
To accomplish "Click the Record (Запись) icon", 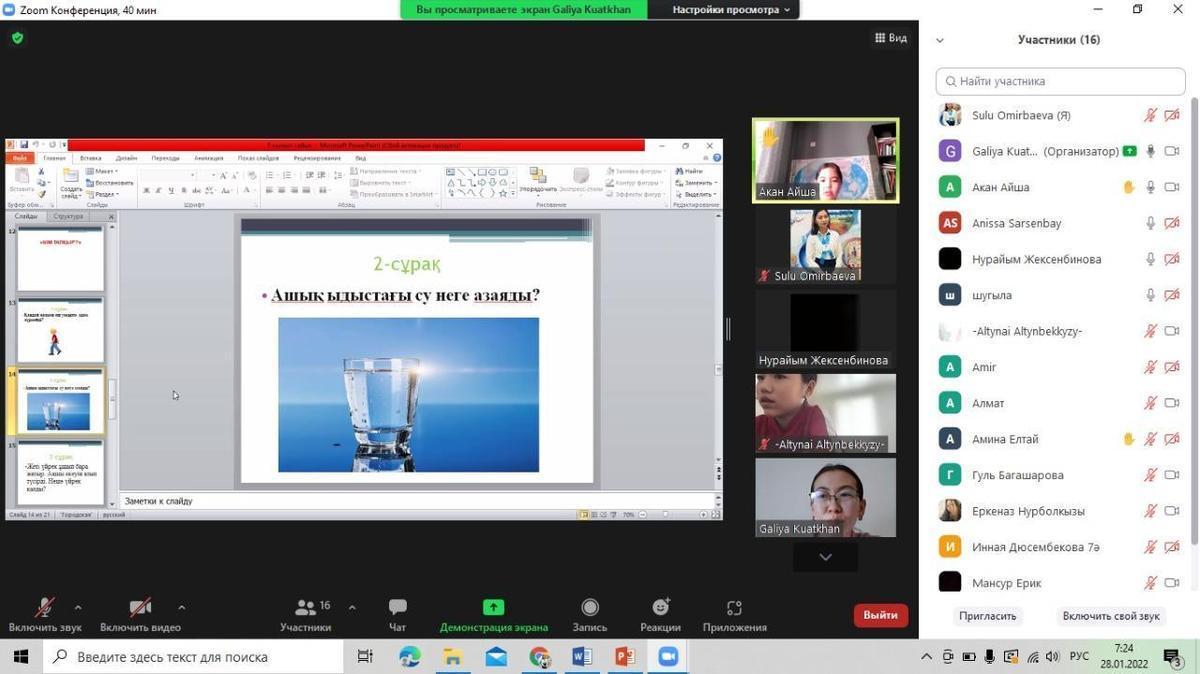I will [590, 608].
